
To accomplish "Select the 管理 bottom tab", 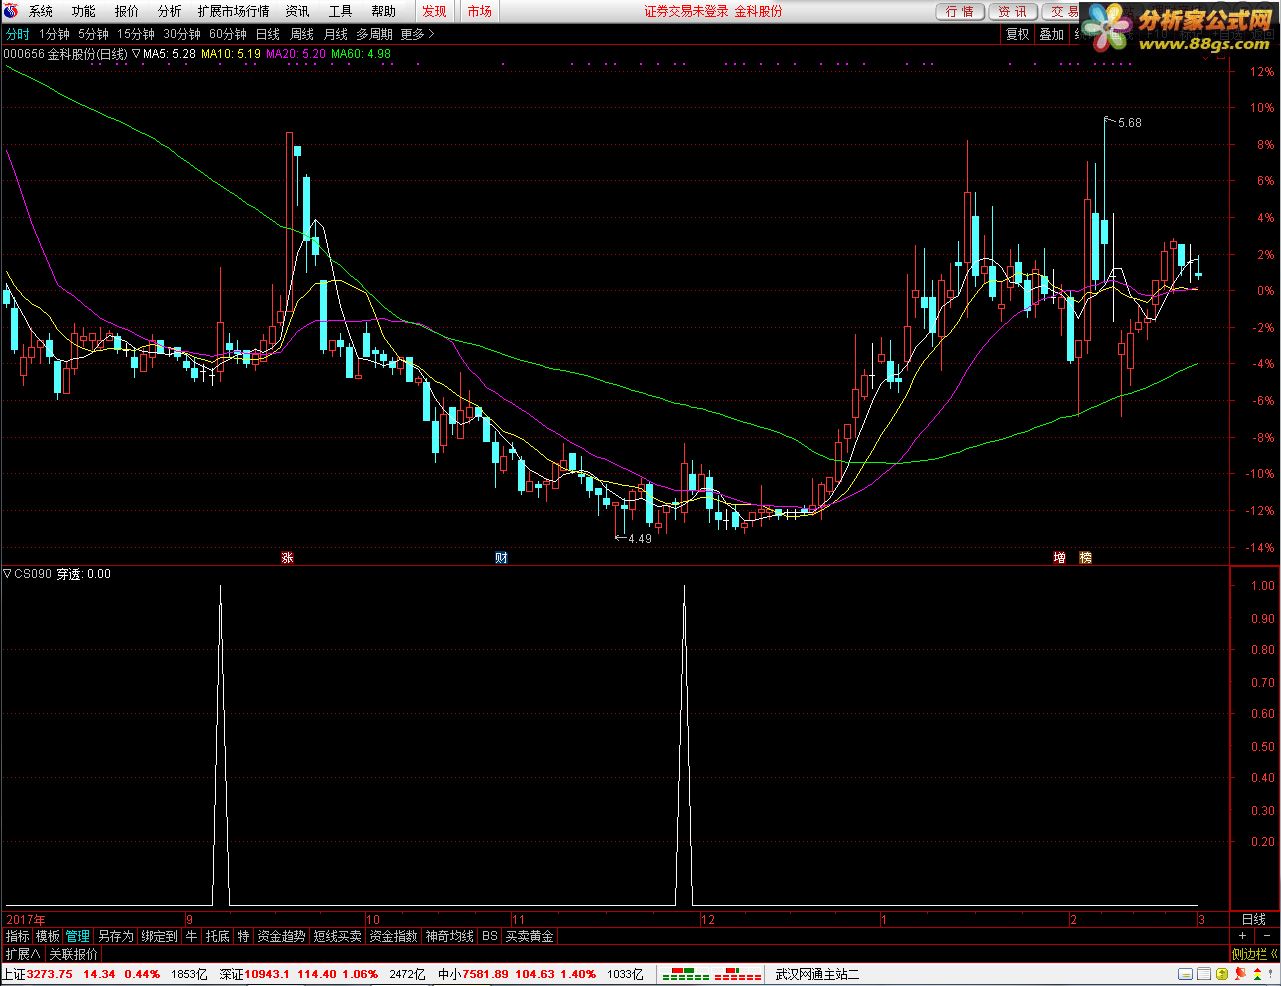I will pos(78,937).
